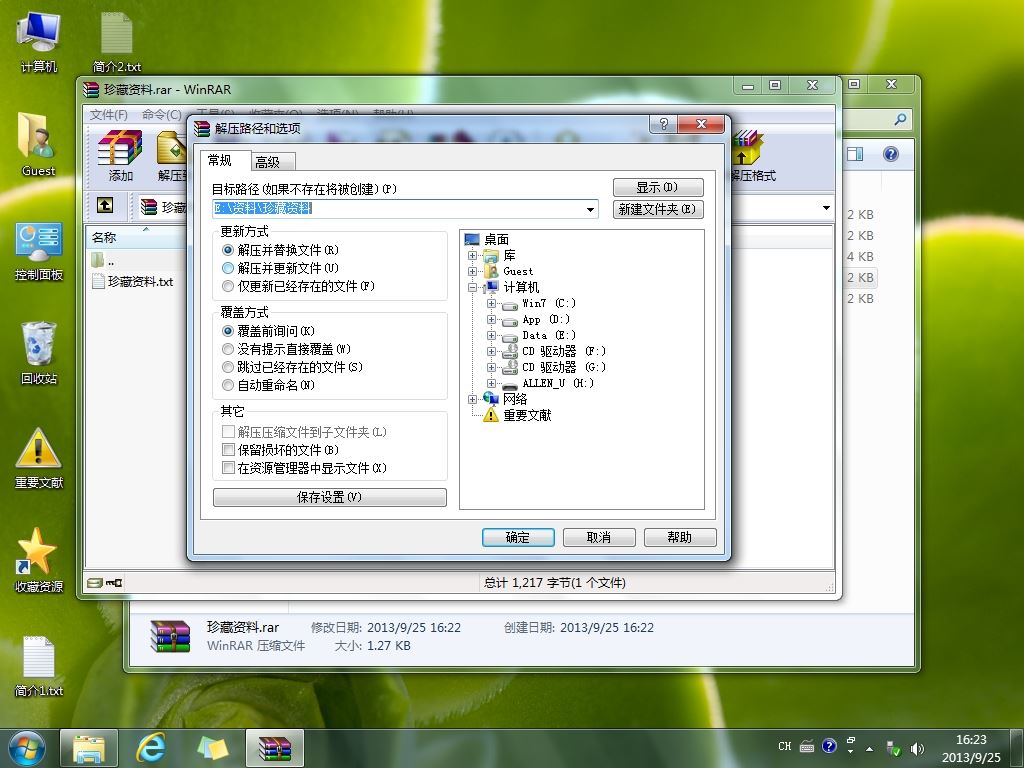The width and height of the screenshot is (1024, 768).
Task: Select CD 驱动器 (G:) in folder tree
Action: coord(564,367)
